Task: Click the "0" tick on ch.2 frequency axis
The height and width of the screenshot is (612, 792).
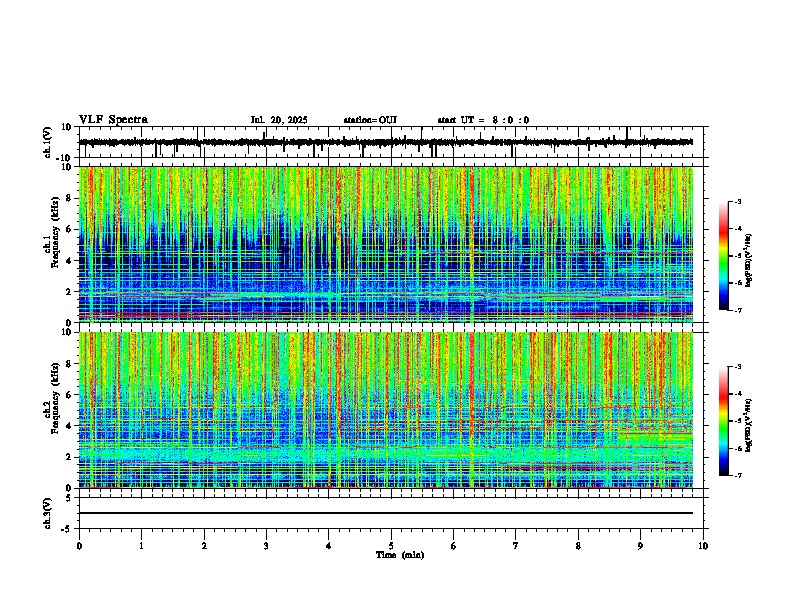Action: [x=69, y=488]
